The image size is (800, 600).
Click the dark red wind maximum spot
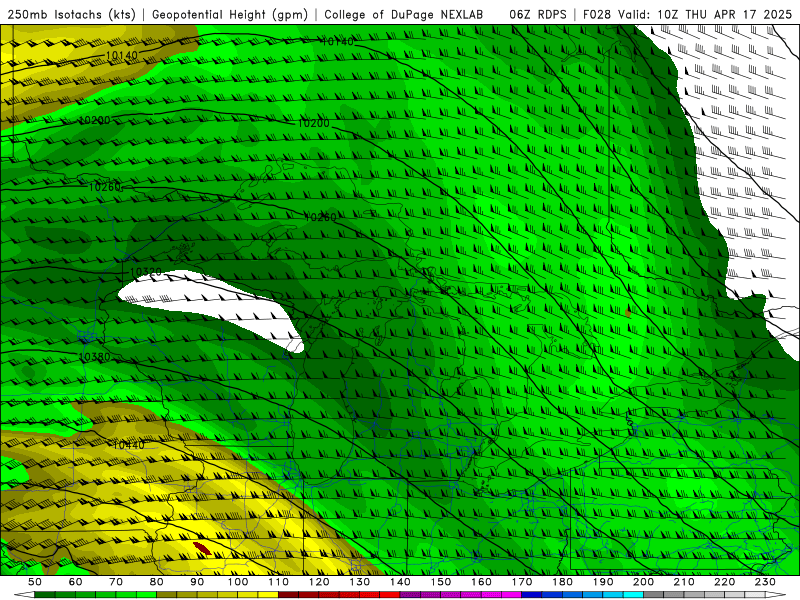tap(202, 548)
